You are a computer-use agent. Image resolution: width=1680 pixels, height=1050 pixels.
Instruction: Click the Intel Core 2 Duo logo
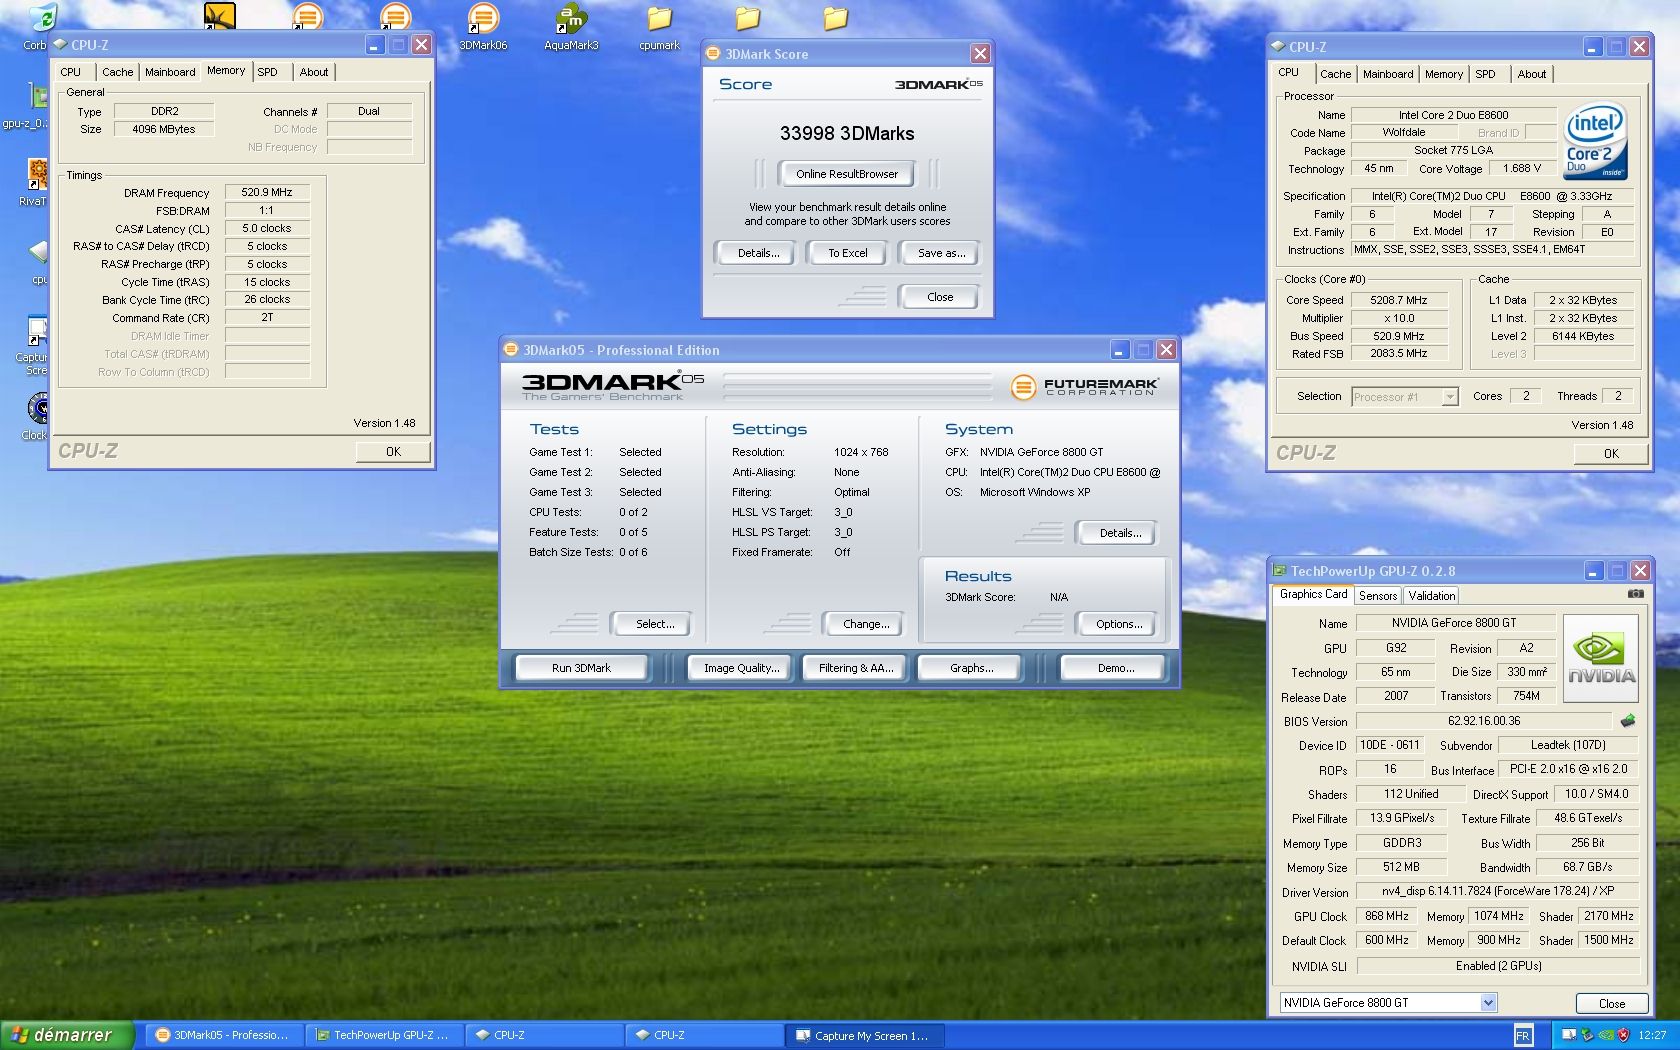tap(1594, 141)
